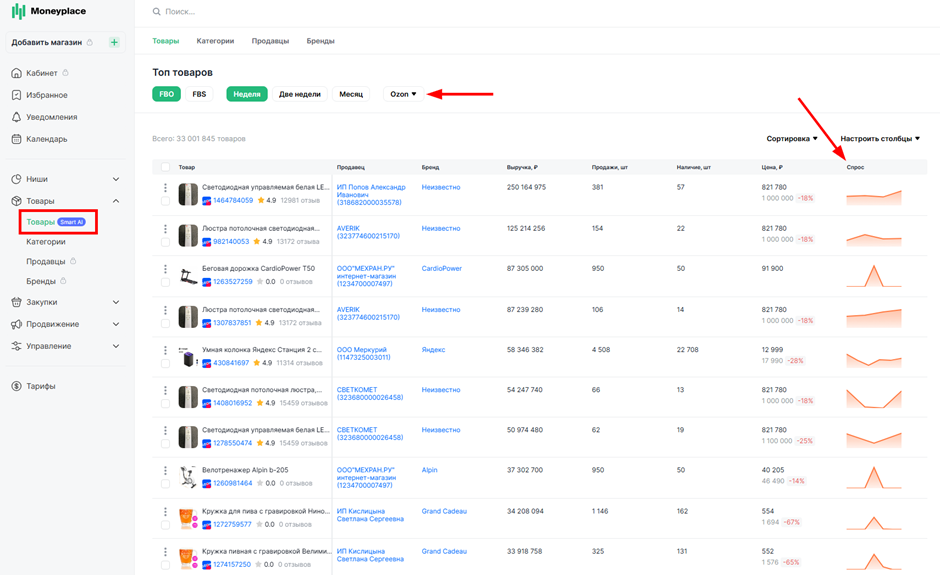
Task: Switch to the Категории top tab
Action: click(215, 41)
